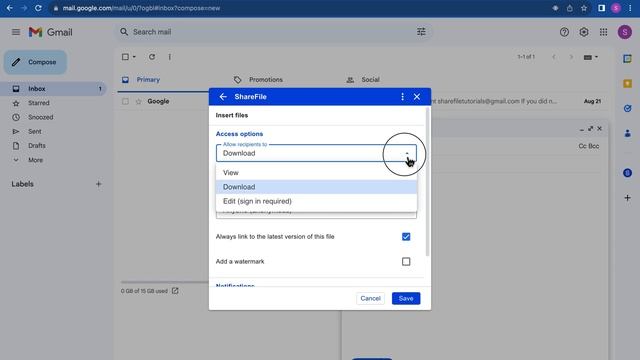The width and height of the screenshot is (640, 360).
Task: Show search options filter icon
Action: (x=421, y=32)
